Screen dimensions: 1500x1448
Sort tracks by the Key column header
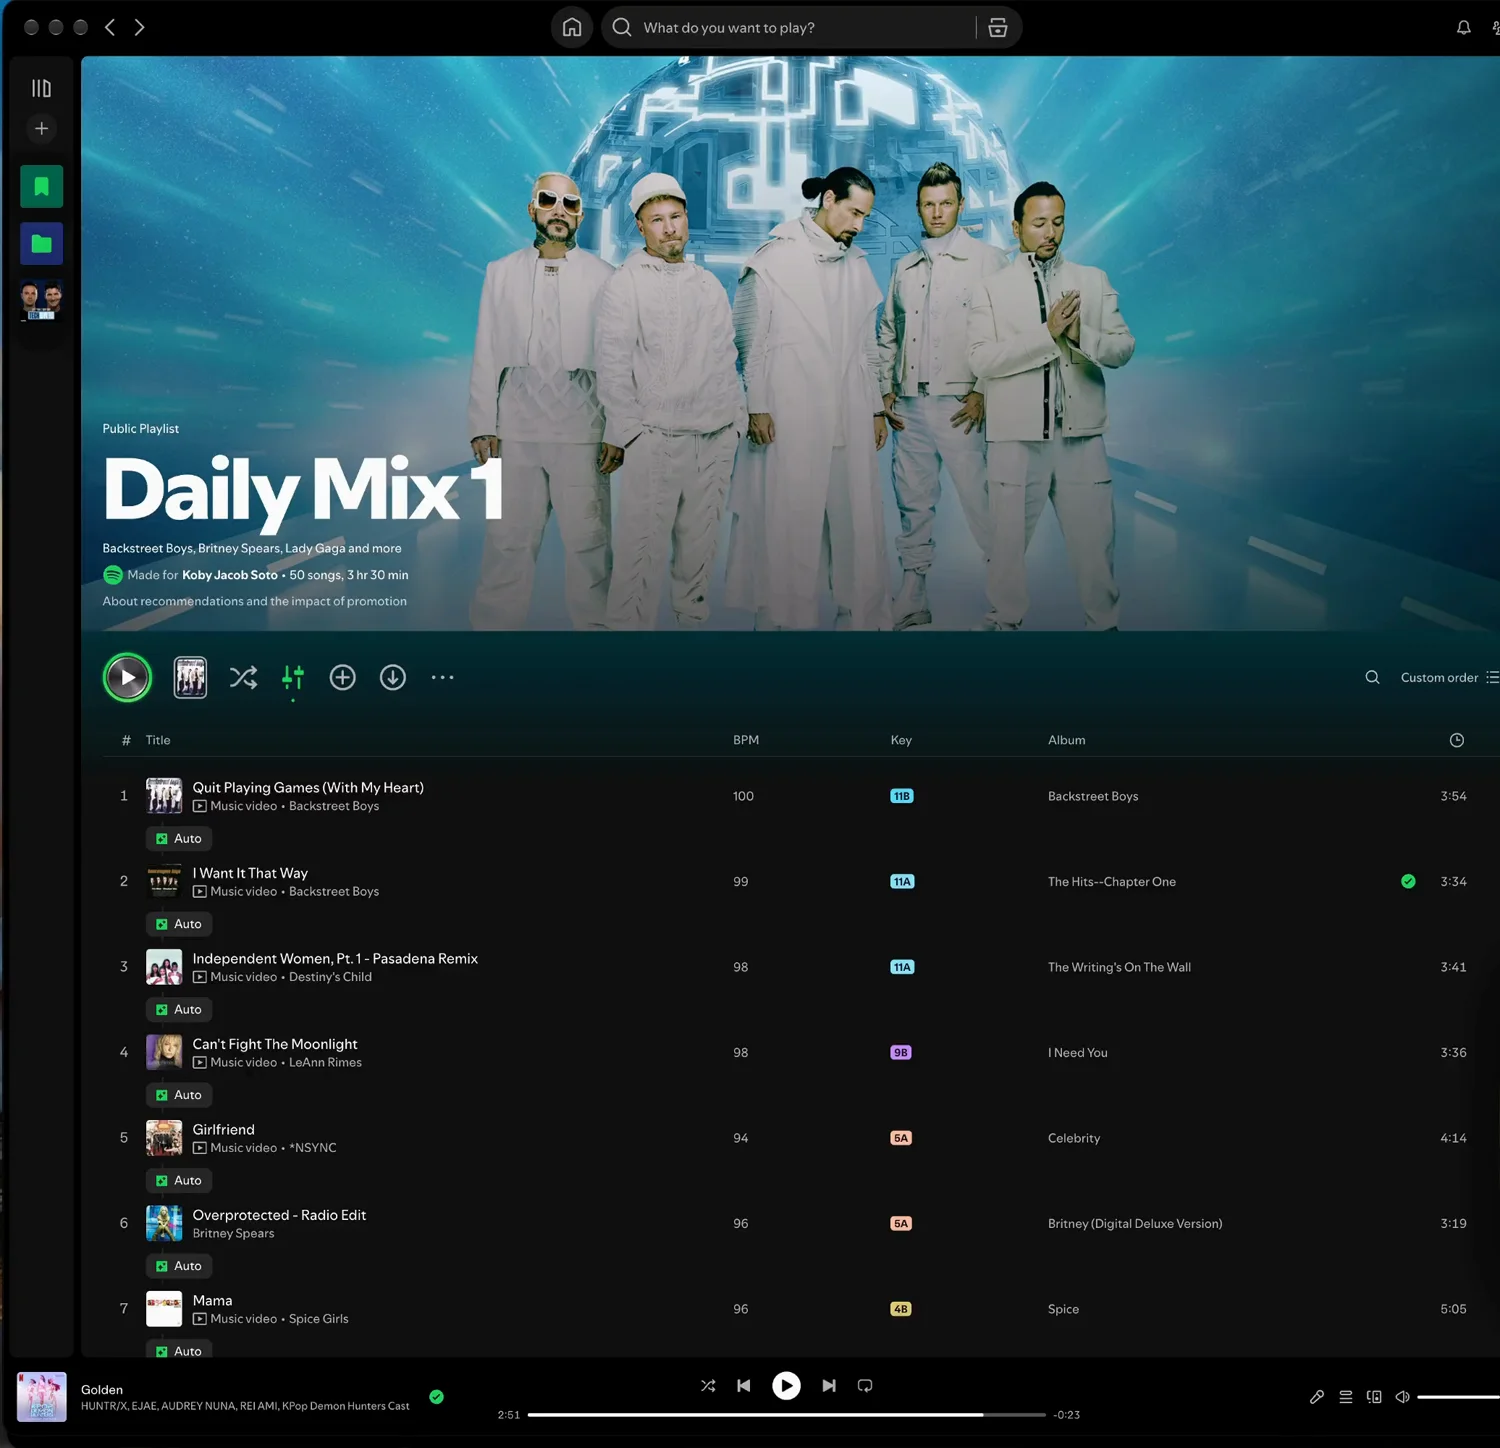901,740
